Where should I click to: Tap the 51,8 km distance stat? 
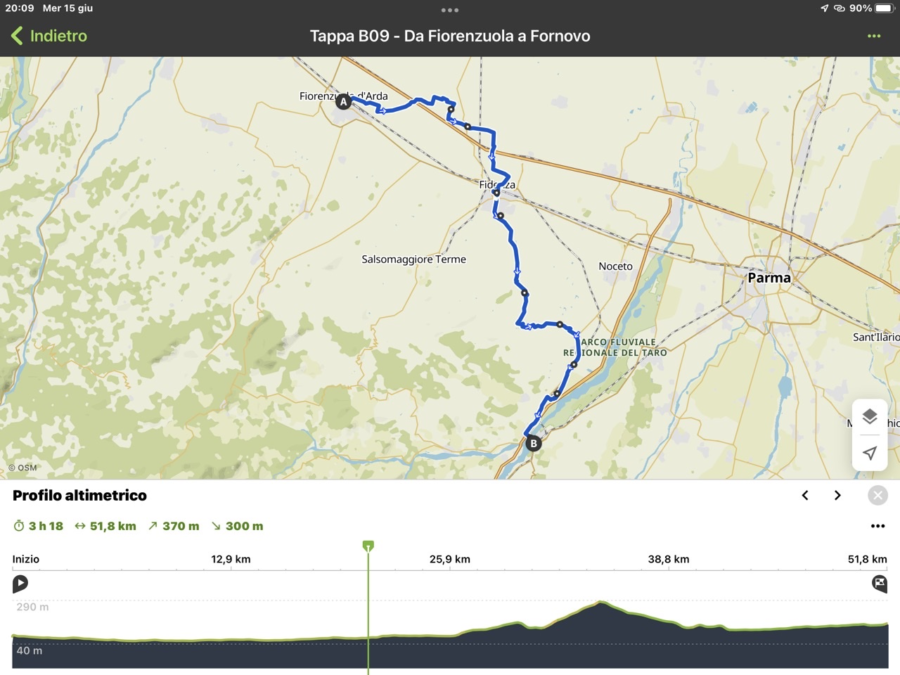point(105,526)
